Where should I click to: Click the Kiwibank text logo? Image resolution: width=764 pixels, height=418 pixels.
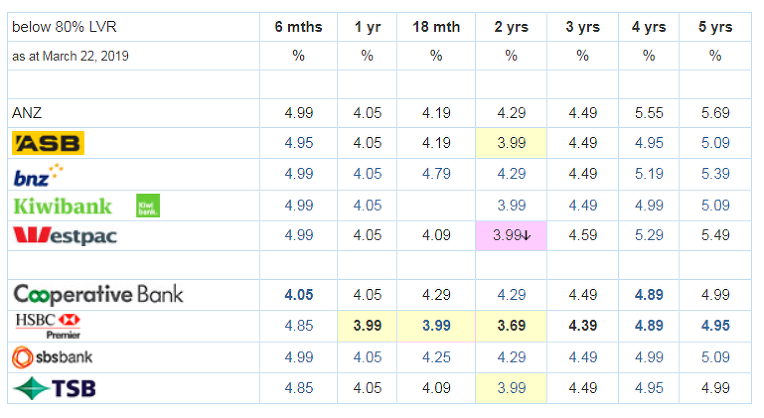point(62,206)
